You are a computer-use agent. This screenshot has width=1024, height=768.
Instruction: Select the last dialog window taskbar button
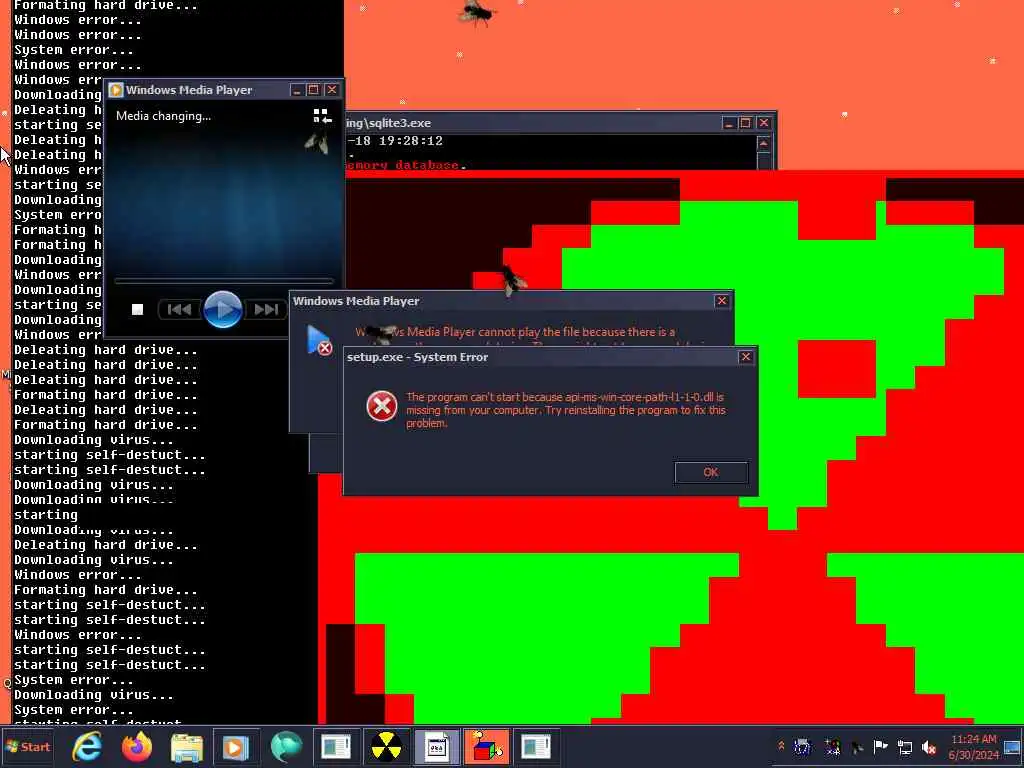tap(536, 748)
